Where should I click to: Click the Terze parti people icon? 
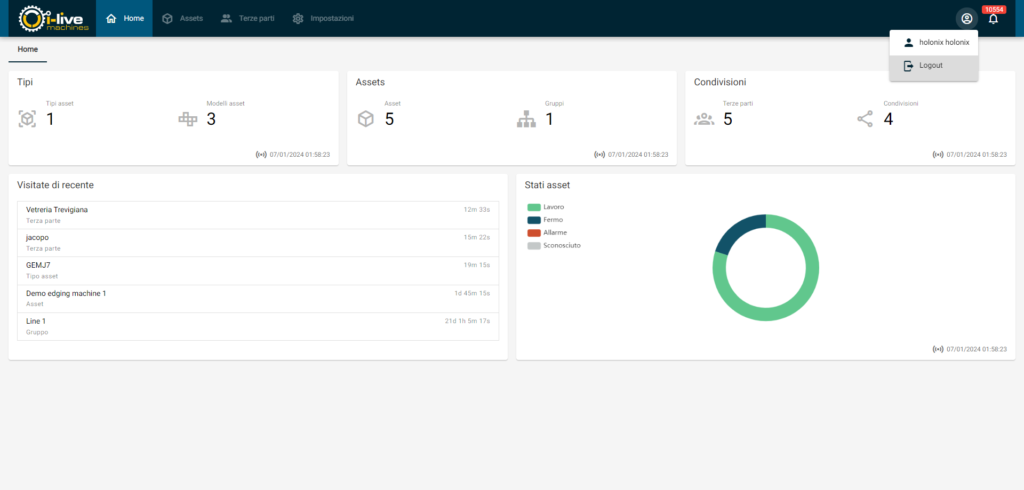[704, 119]
